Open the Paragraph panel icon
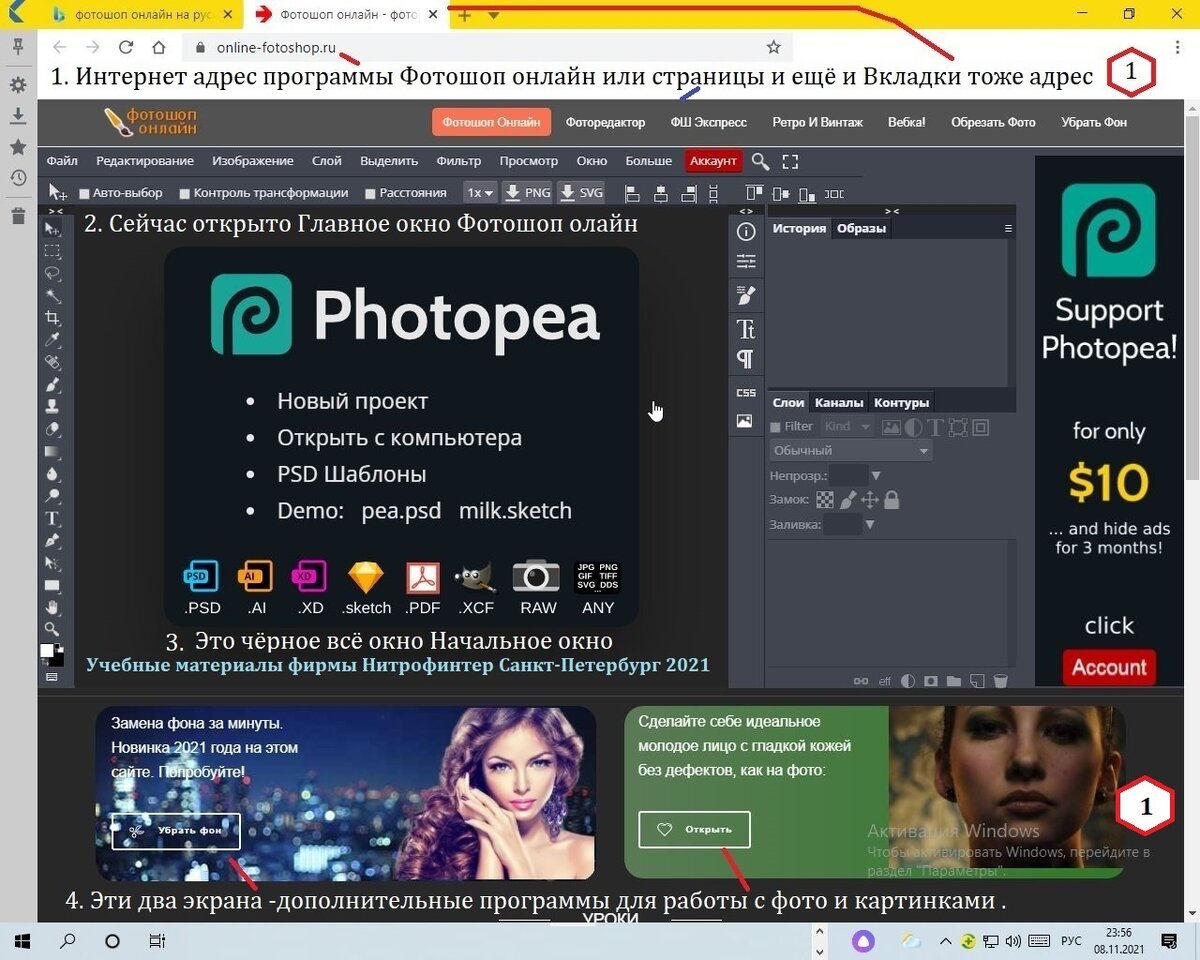Screen dimensions: 1200x960 746,359
